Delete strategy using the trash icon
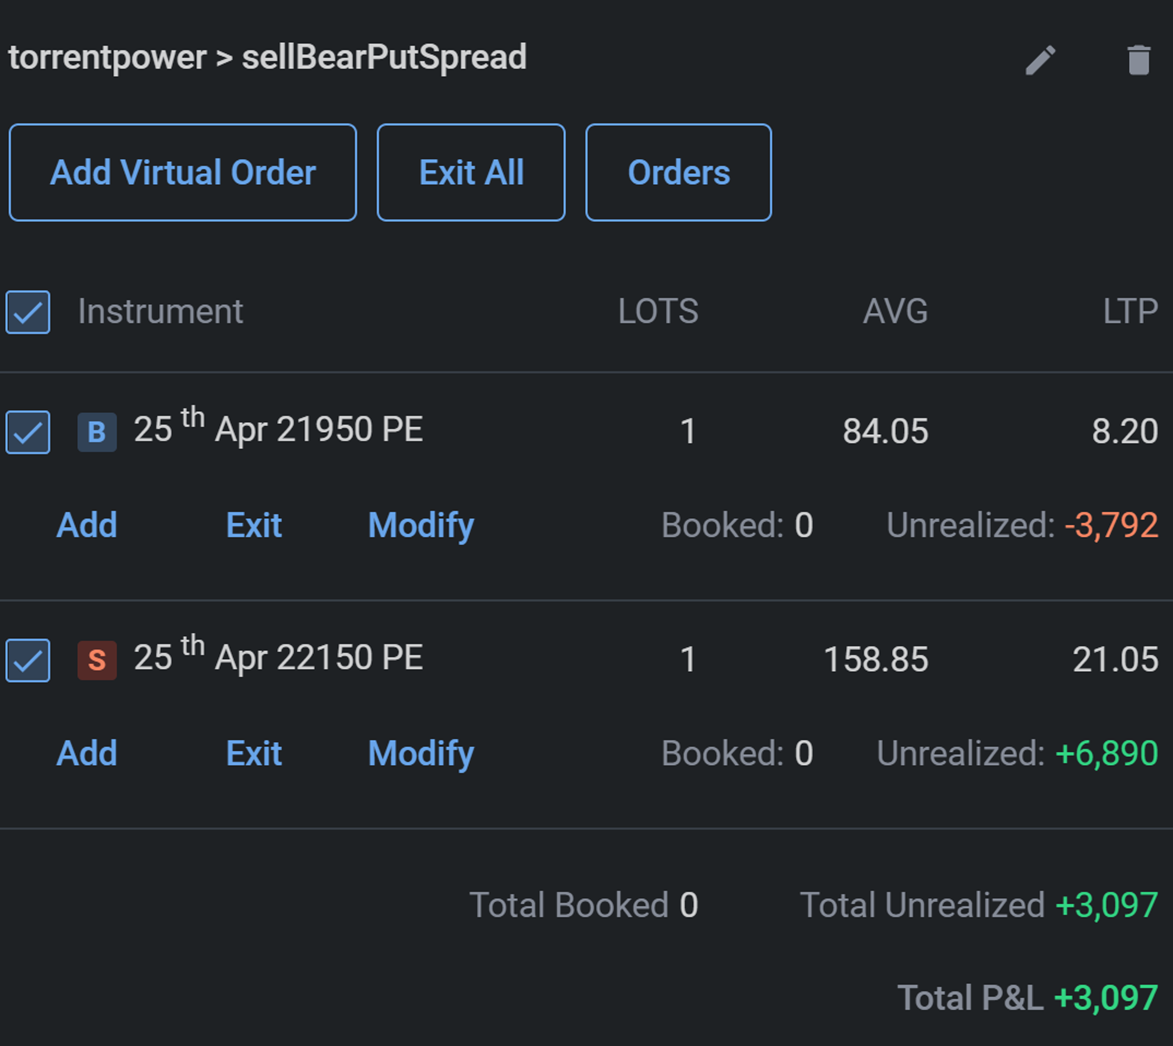The image size is (1173, 1046). click(1138, 61)
